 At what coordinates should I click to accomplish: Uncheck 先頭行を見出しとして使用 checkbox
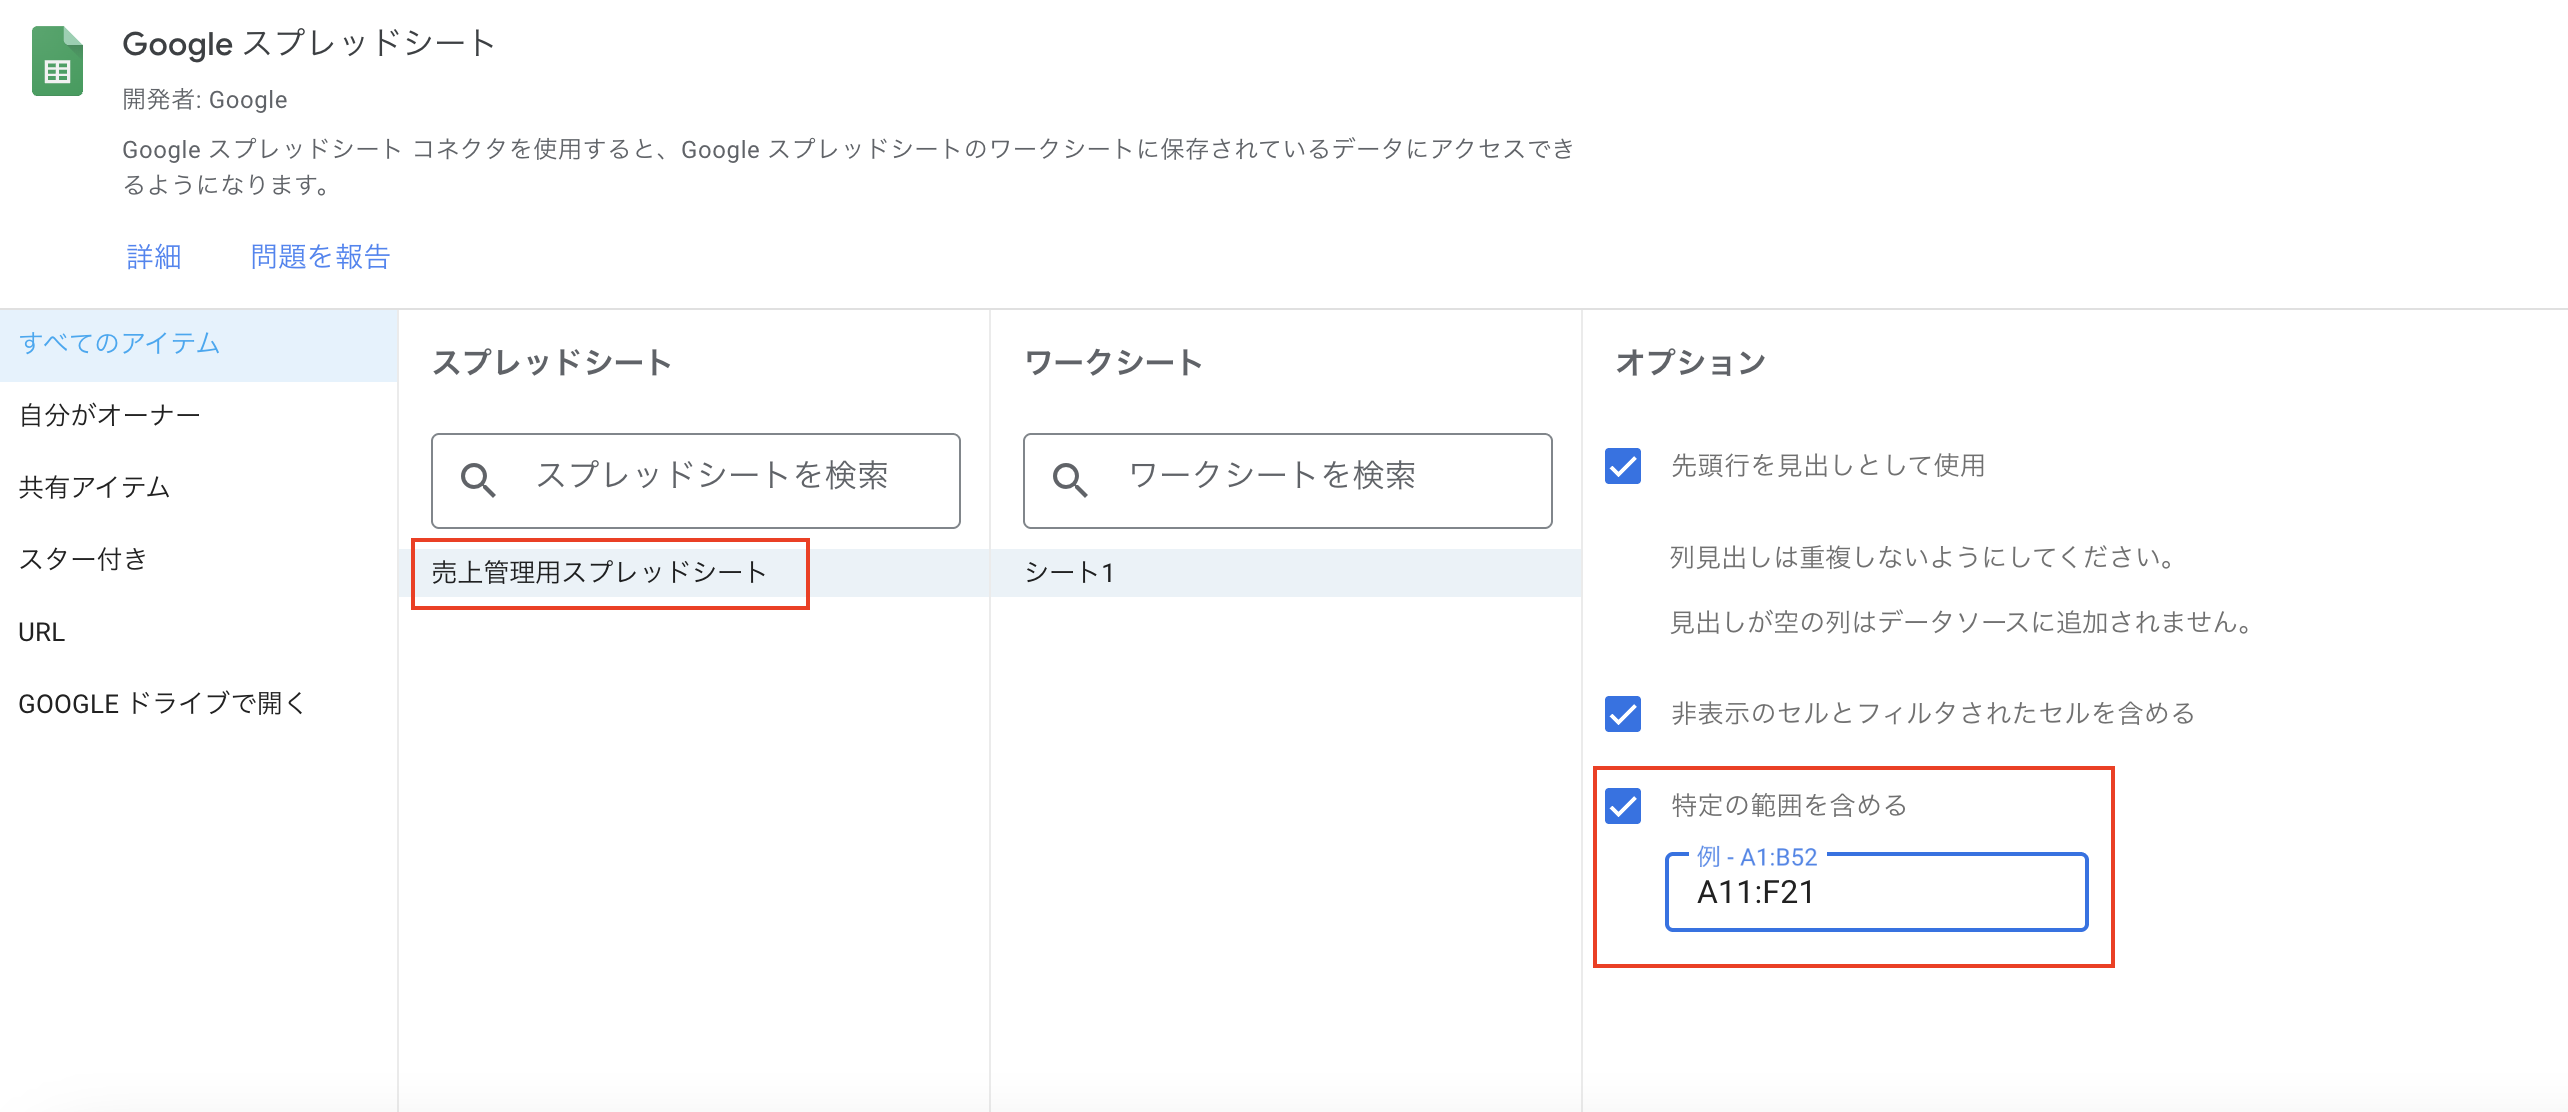pyautogui.click(x=1622, y=466)
